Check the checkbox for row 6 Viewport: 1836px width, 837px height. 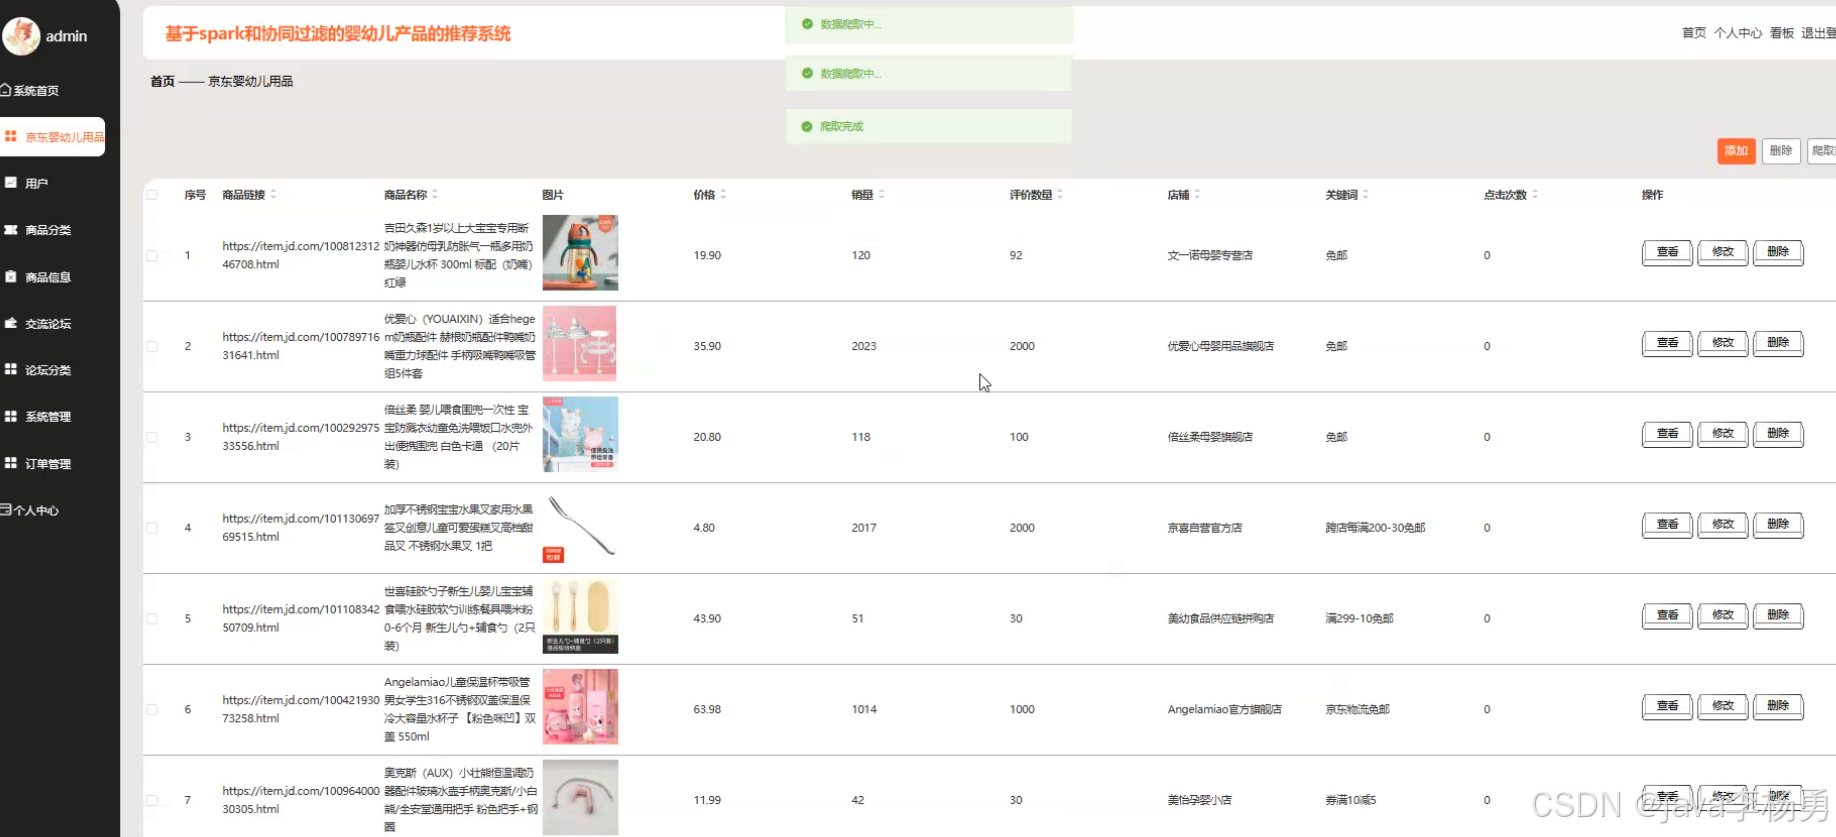[152, 710]
